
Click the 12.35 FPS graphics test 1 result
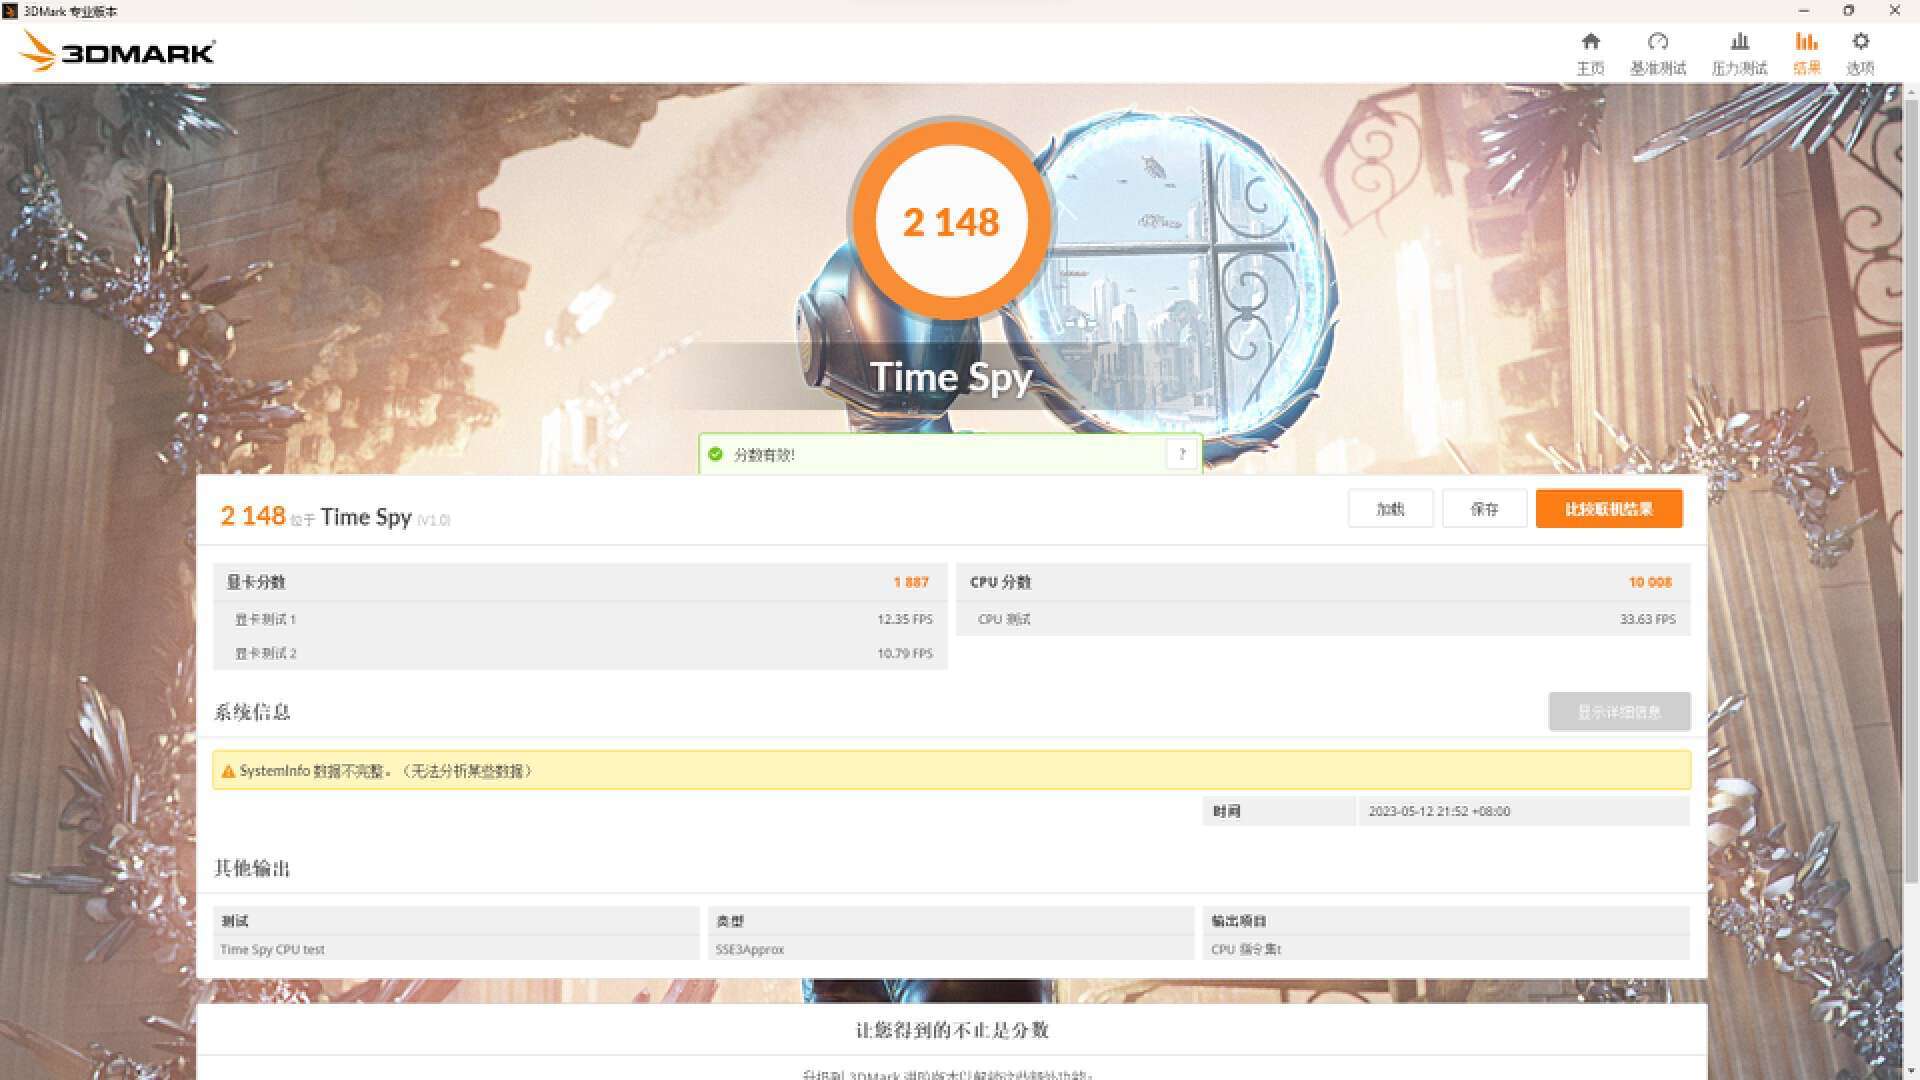tap(904, 619)
